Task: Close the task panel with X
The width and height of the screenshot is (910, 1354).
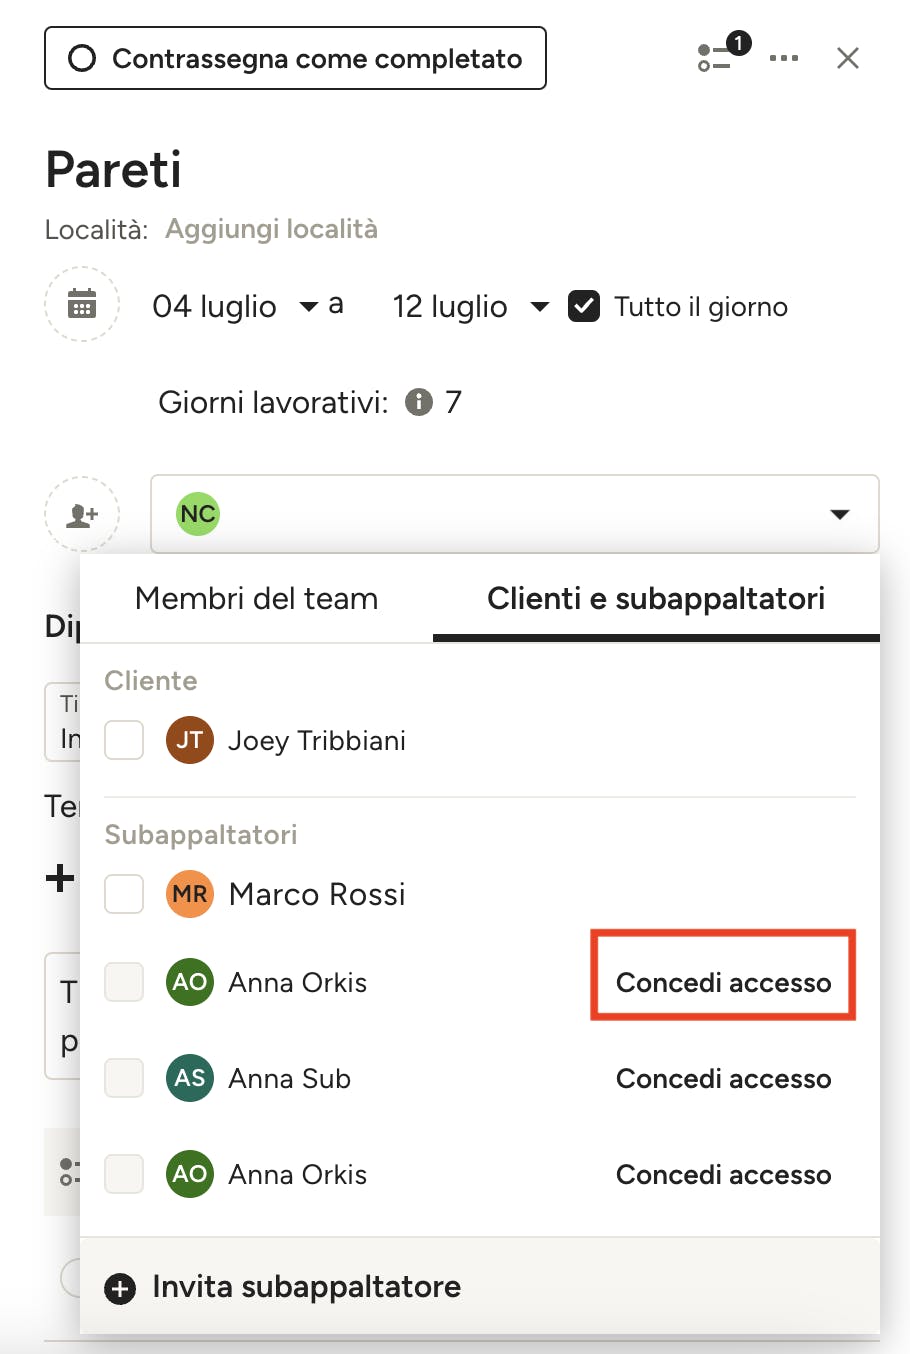Action: tap(848, 58)
